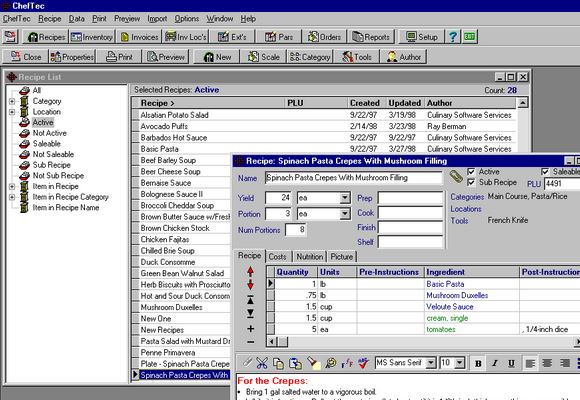This screenshot has width=580, height=400.
Task: Open recipe Properties
Action: (72, 57)
